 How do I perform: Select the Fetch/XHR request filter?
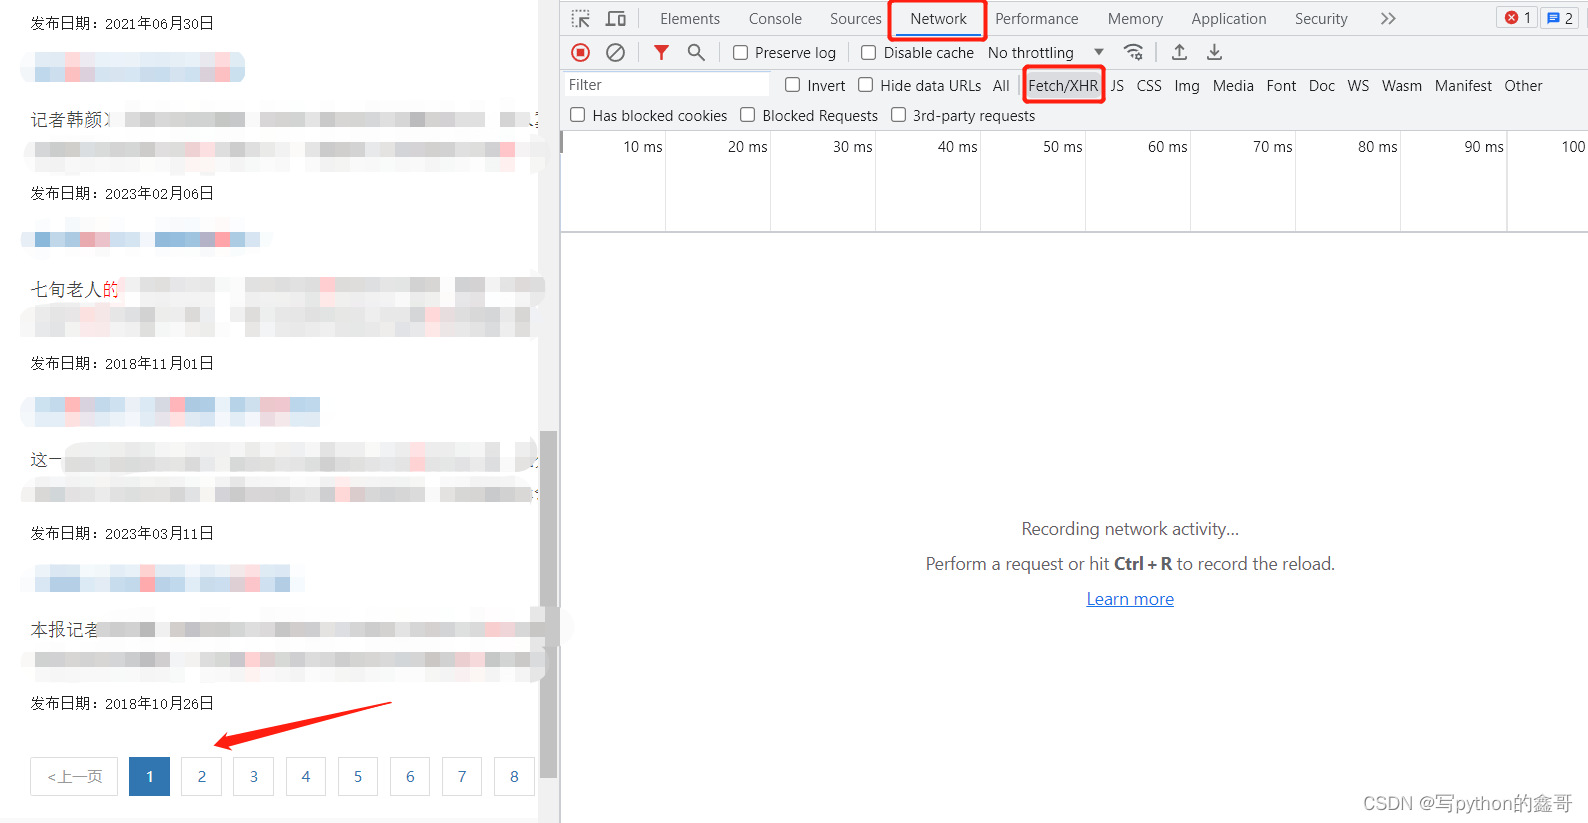tap(1063, 86)
